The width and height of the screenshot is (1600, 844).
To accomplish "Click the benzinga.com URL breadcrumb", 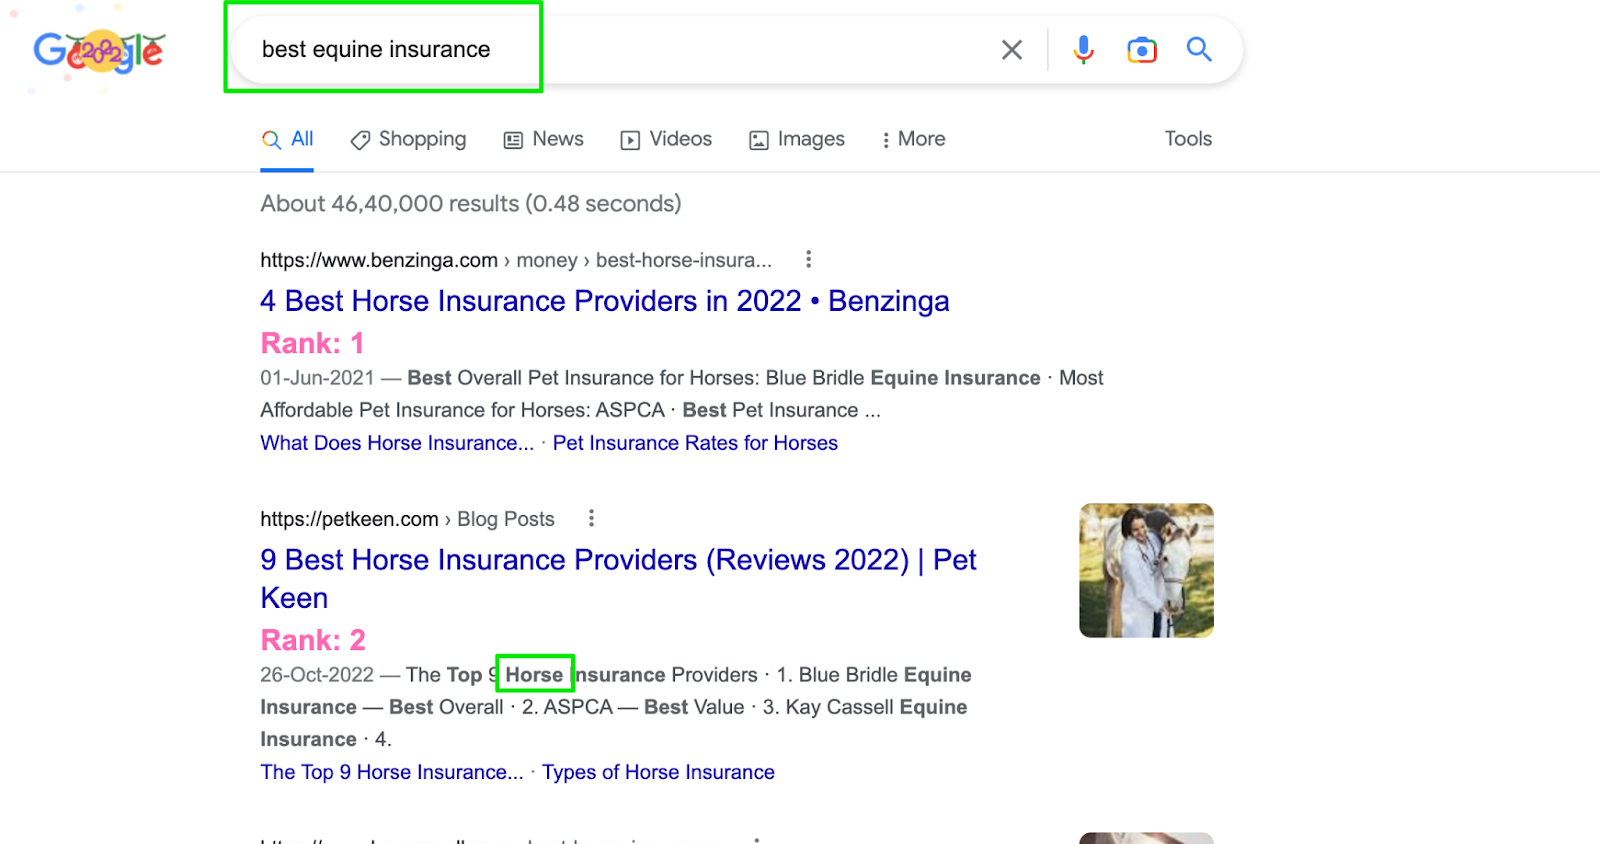I will (x=516, y=260).
